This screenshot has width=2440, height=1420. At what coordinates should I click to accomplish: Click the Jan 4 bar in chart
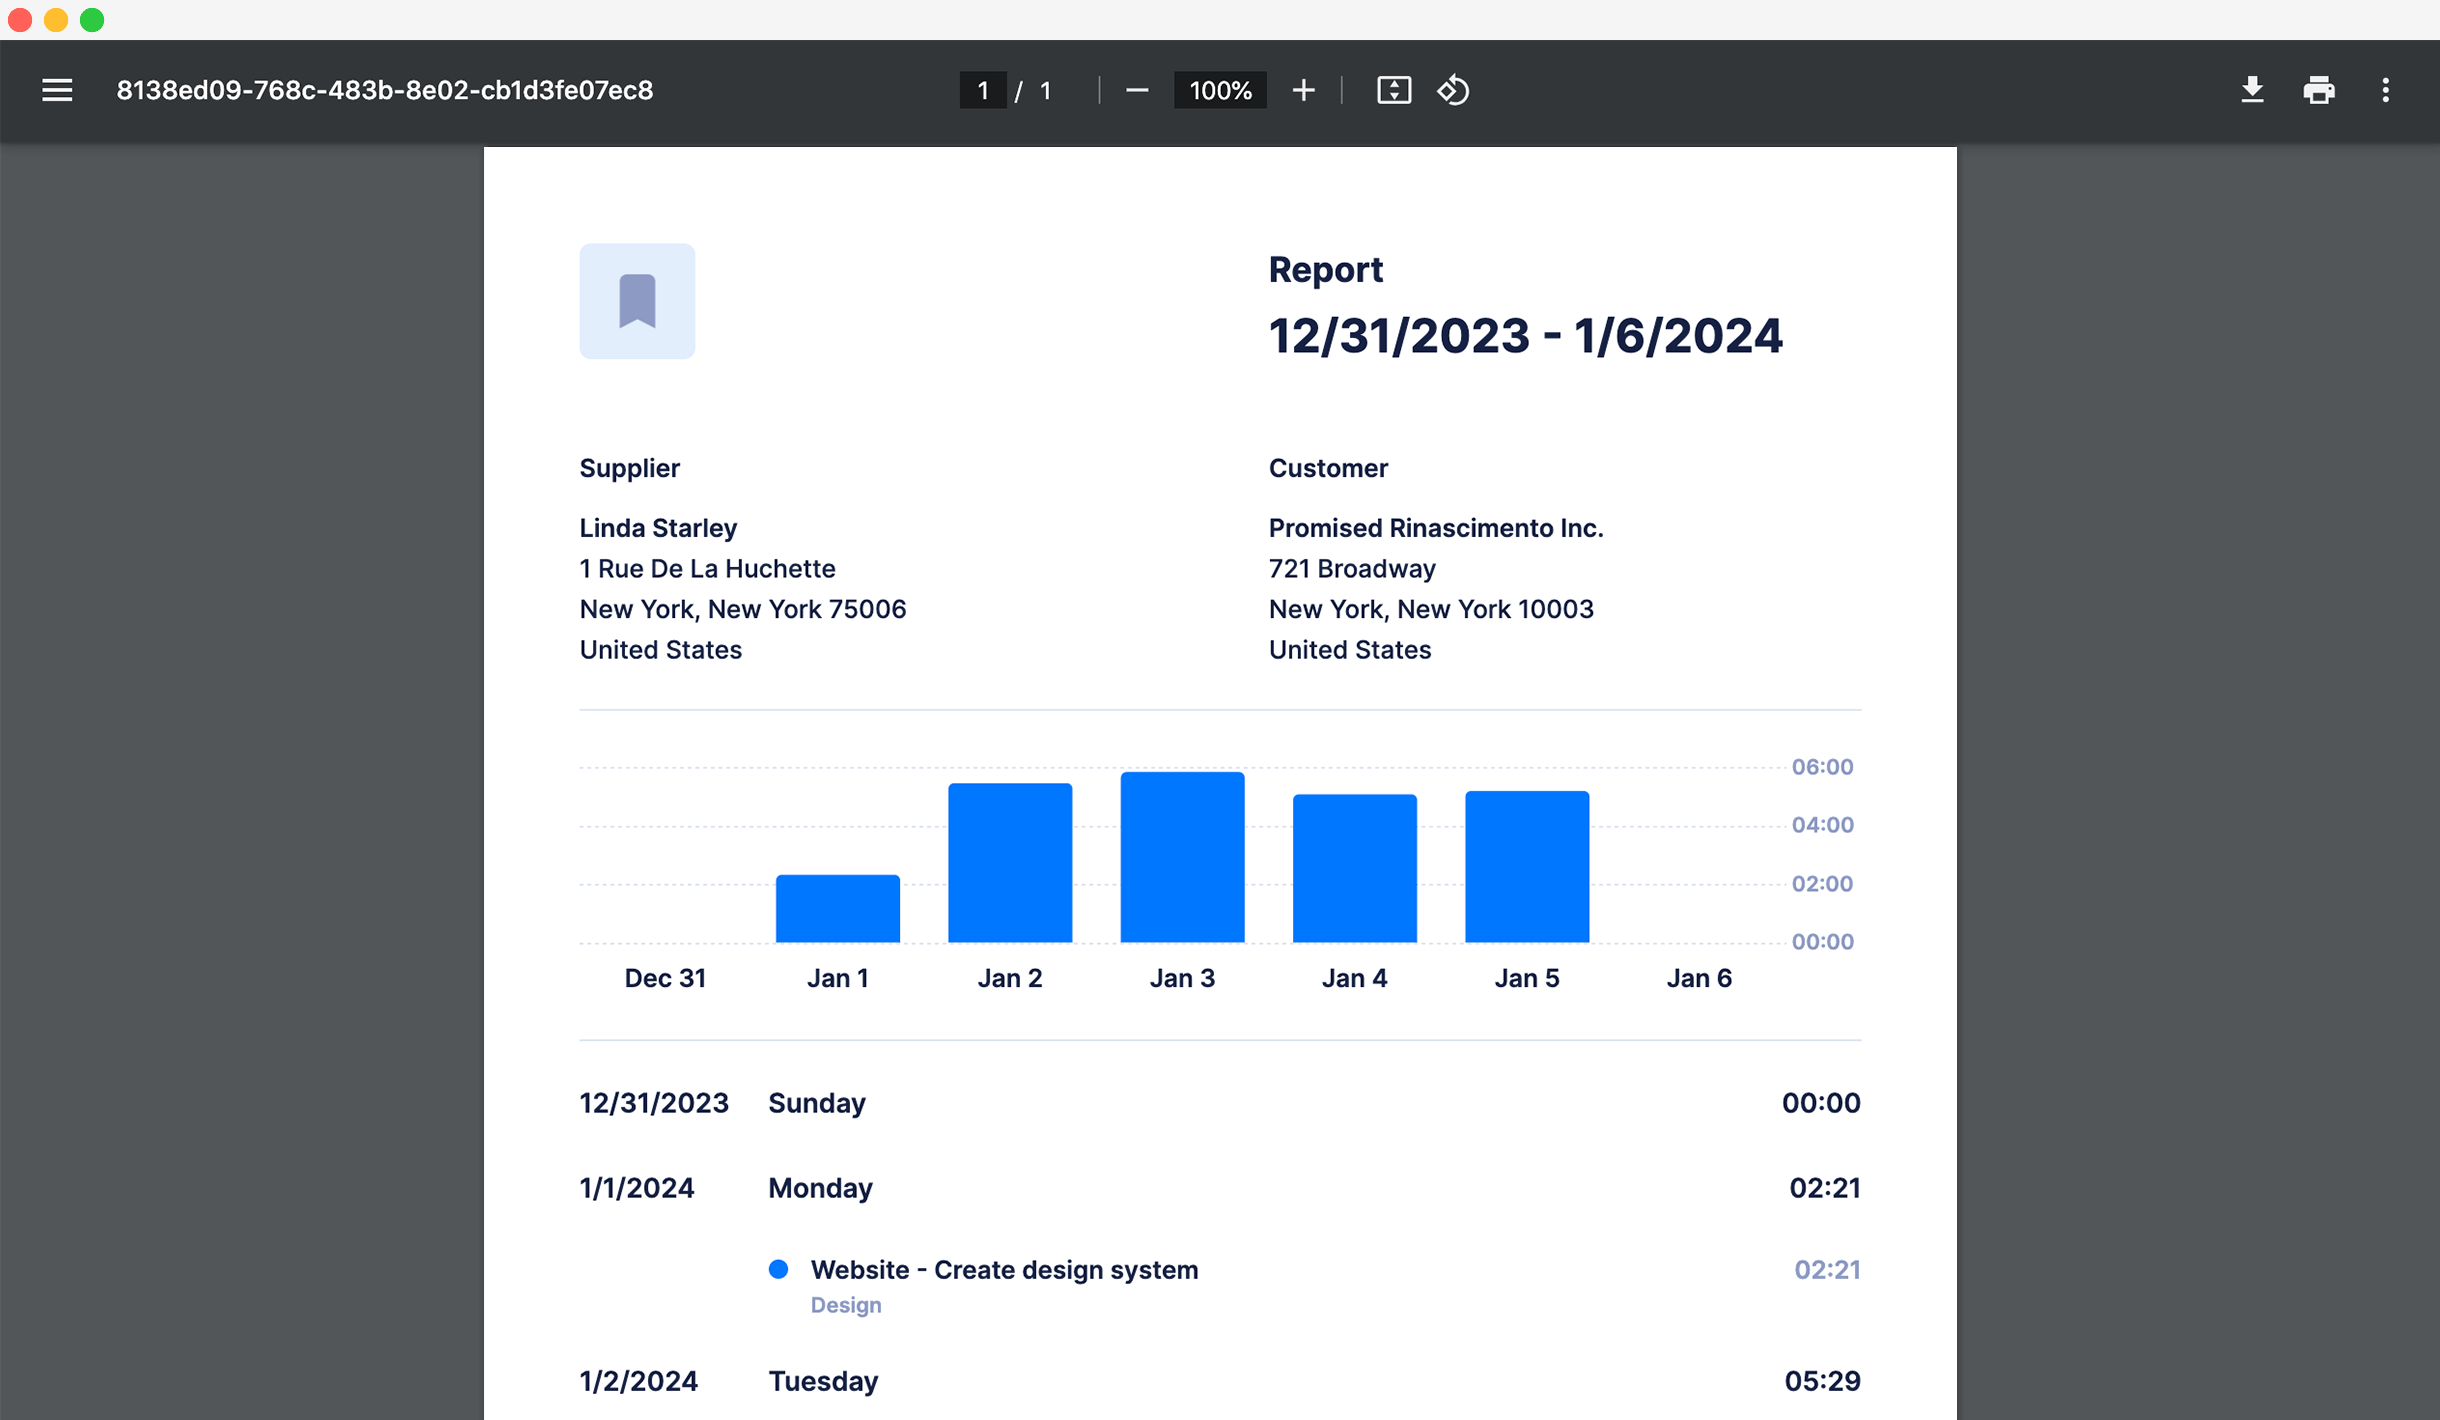tap(1355, 868)
